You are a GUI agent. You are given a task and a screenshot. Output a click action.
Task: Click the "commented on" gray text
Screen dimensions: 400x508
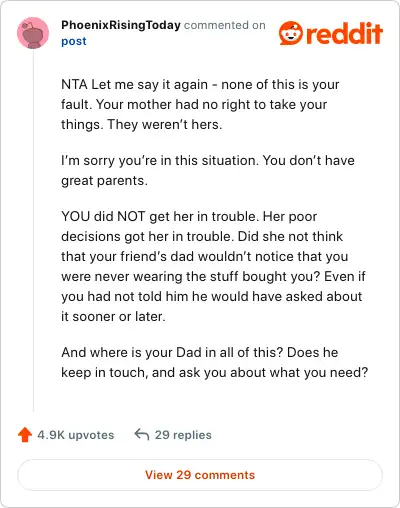coord(225,25)
